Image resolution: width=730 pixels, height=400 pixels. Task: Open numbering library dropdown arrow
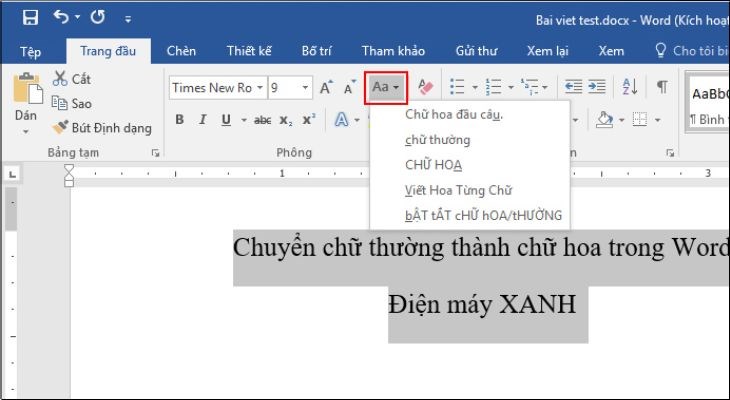click(511, 87)
